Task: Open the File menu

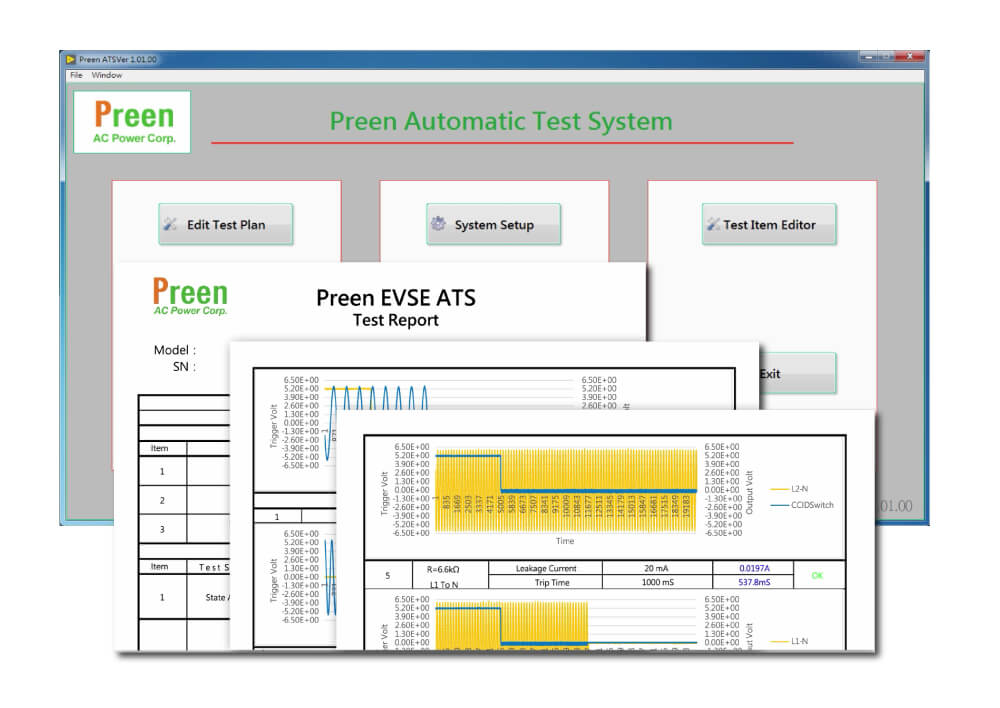Action: 76,75
